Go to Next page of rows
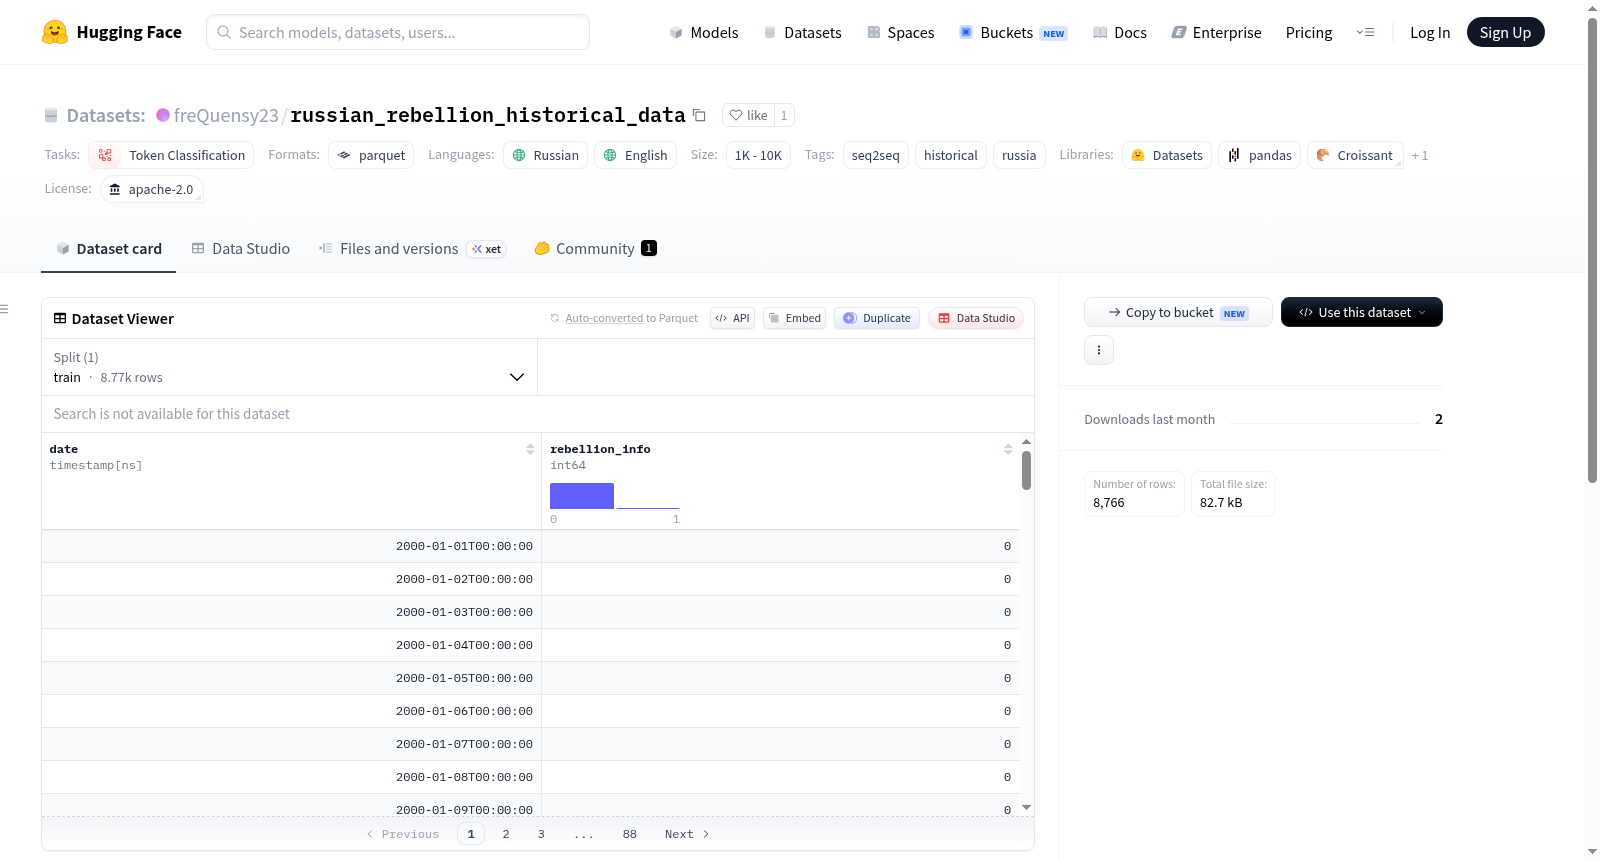1600x861 pixels. tap(687, 834)
